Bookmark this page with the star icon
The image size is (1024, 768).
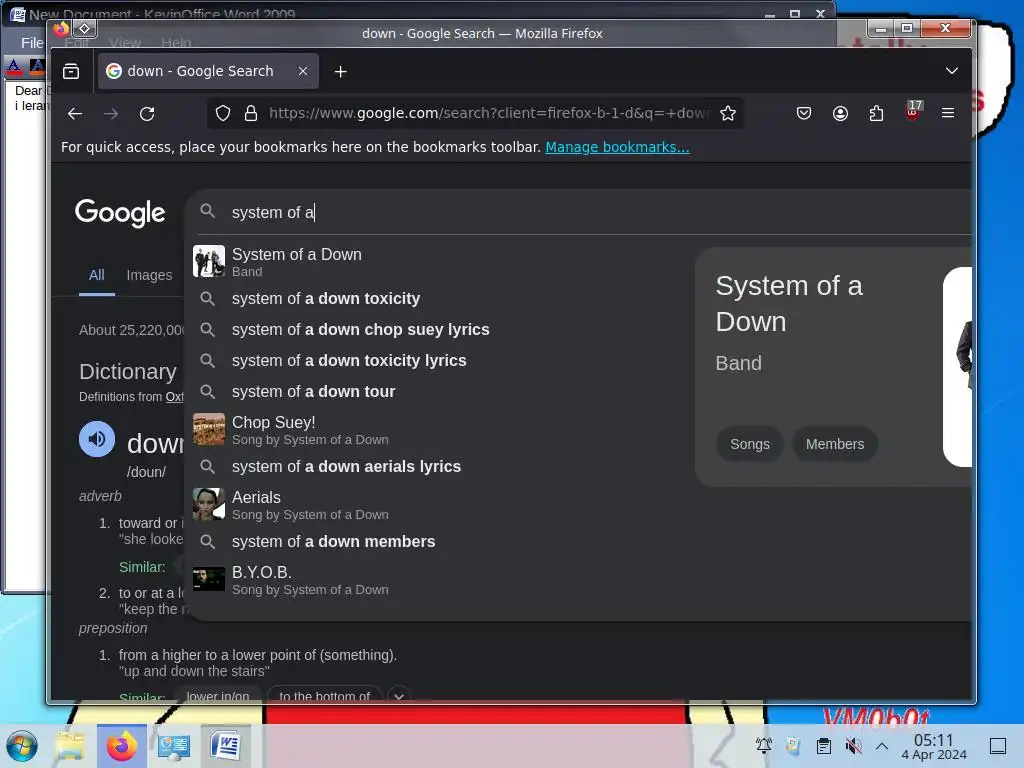(x=728, y=114)
